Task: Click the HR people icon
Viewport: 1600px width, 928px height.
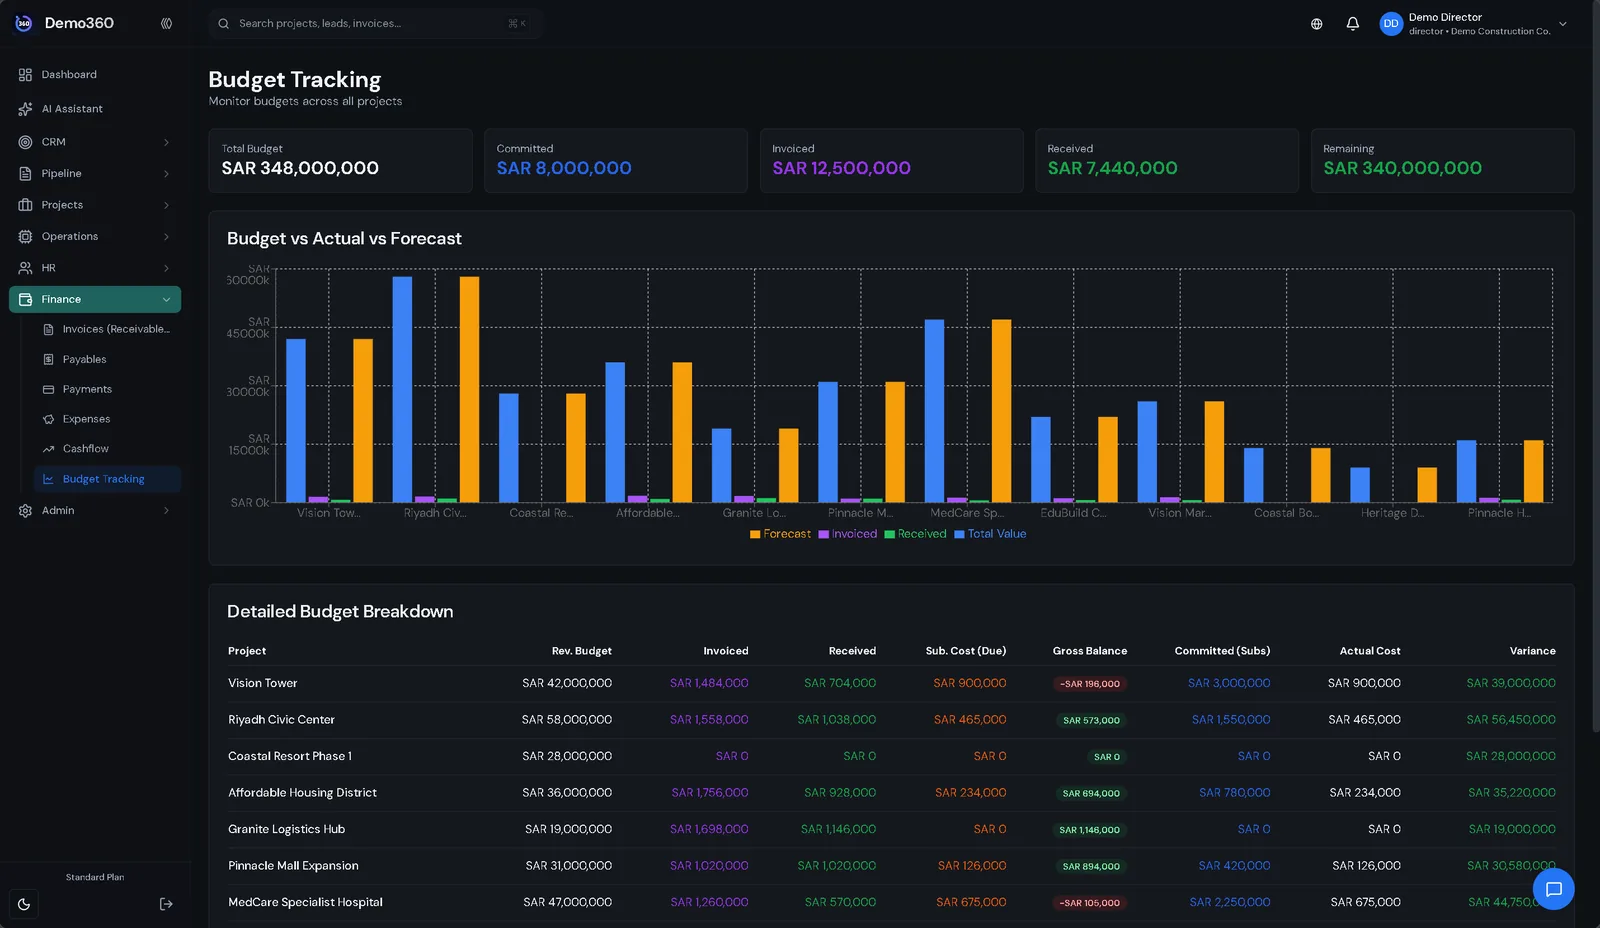Action: click(x=25, y=268)
